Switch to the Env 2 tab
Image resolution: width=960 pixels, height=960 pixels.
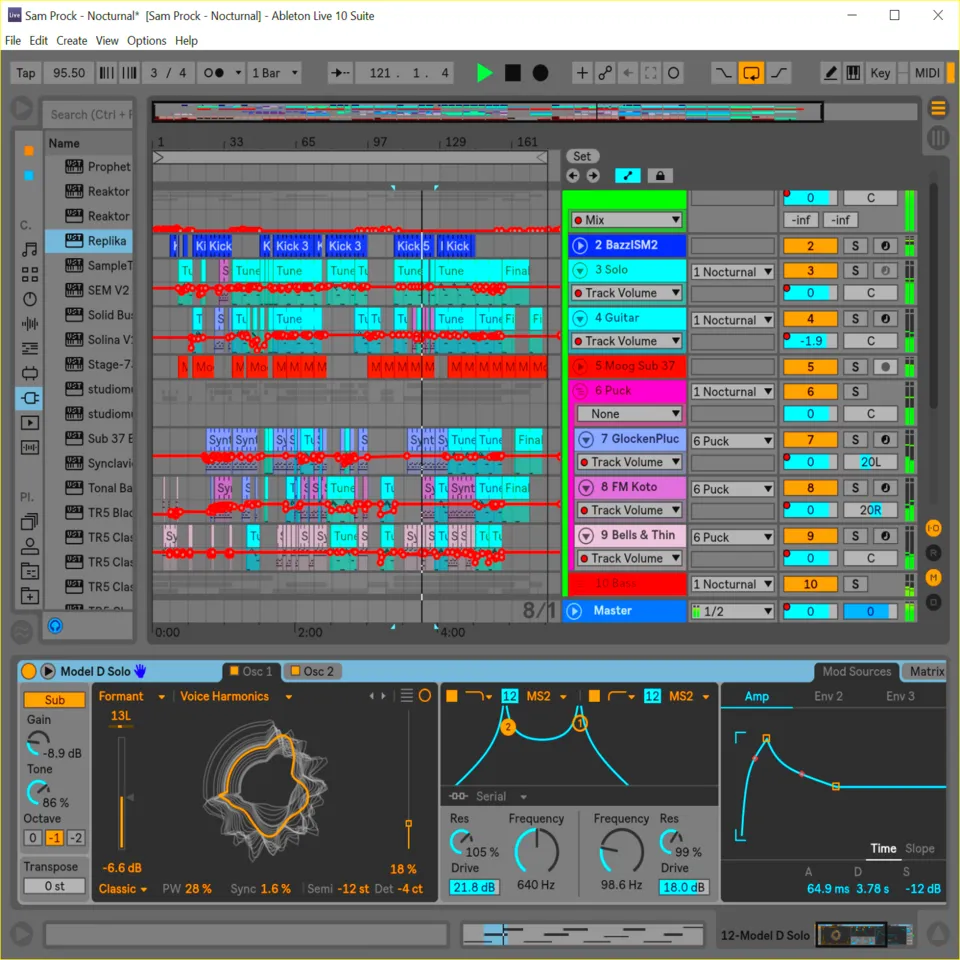tap(828, 696)
